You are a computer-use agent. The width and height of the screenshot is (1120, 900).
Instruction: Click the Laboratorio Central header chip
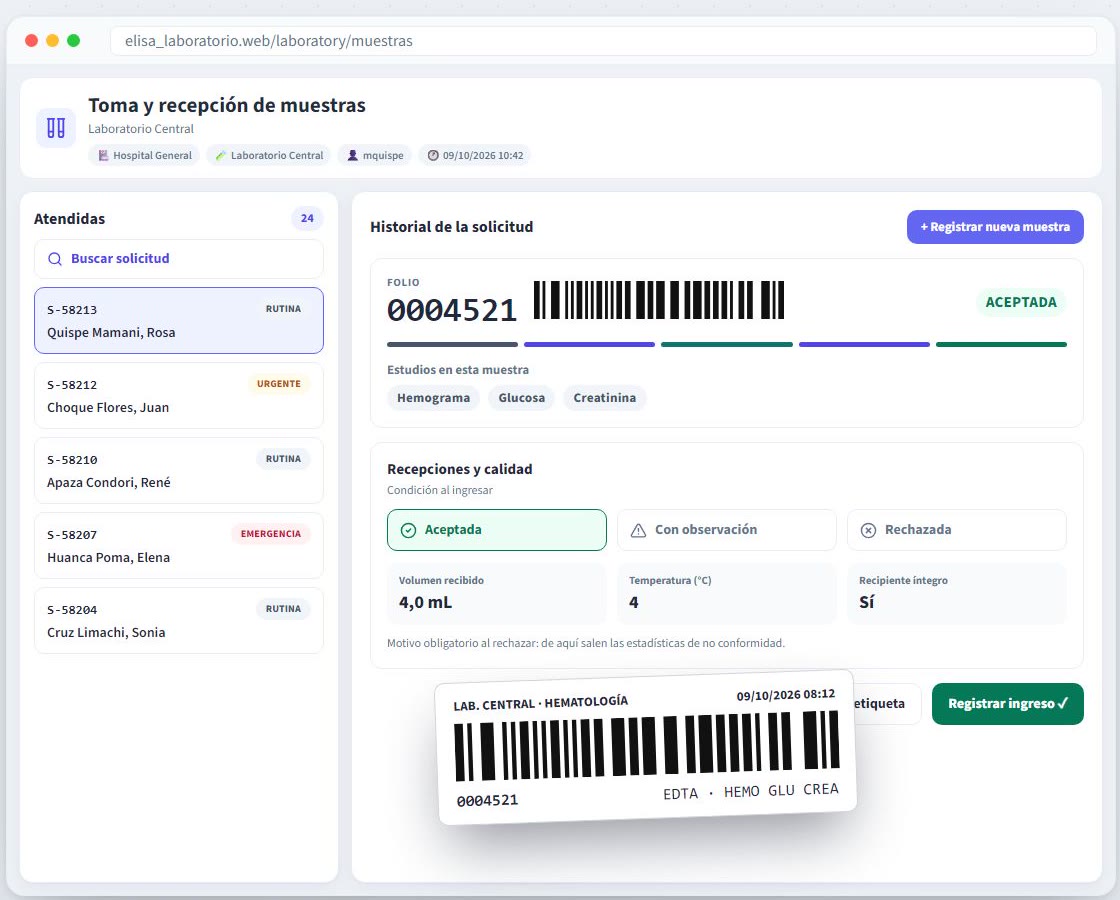tap(269, 155)
